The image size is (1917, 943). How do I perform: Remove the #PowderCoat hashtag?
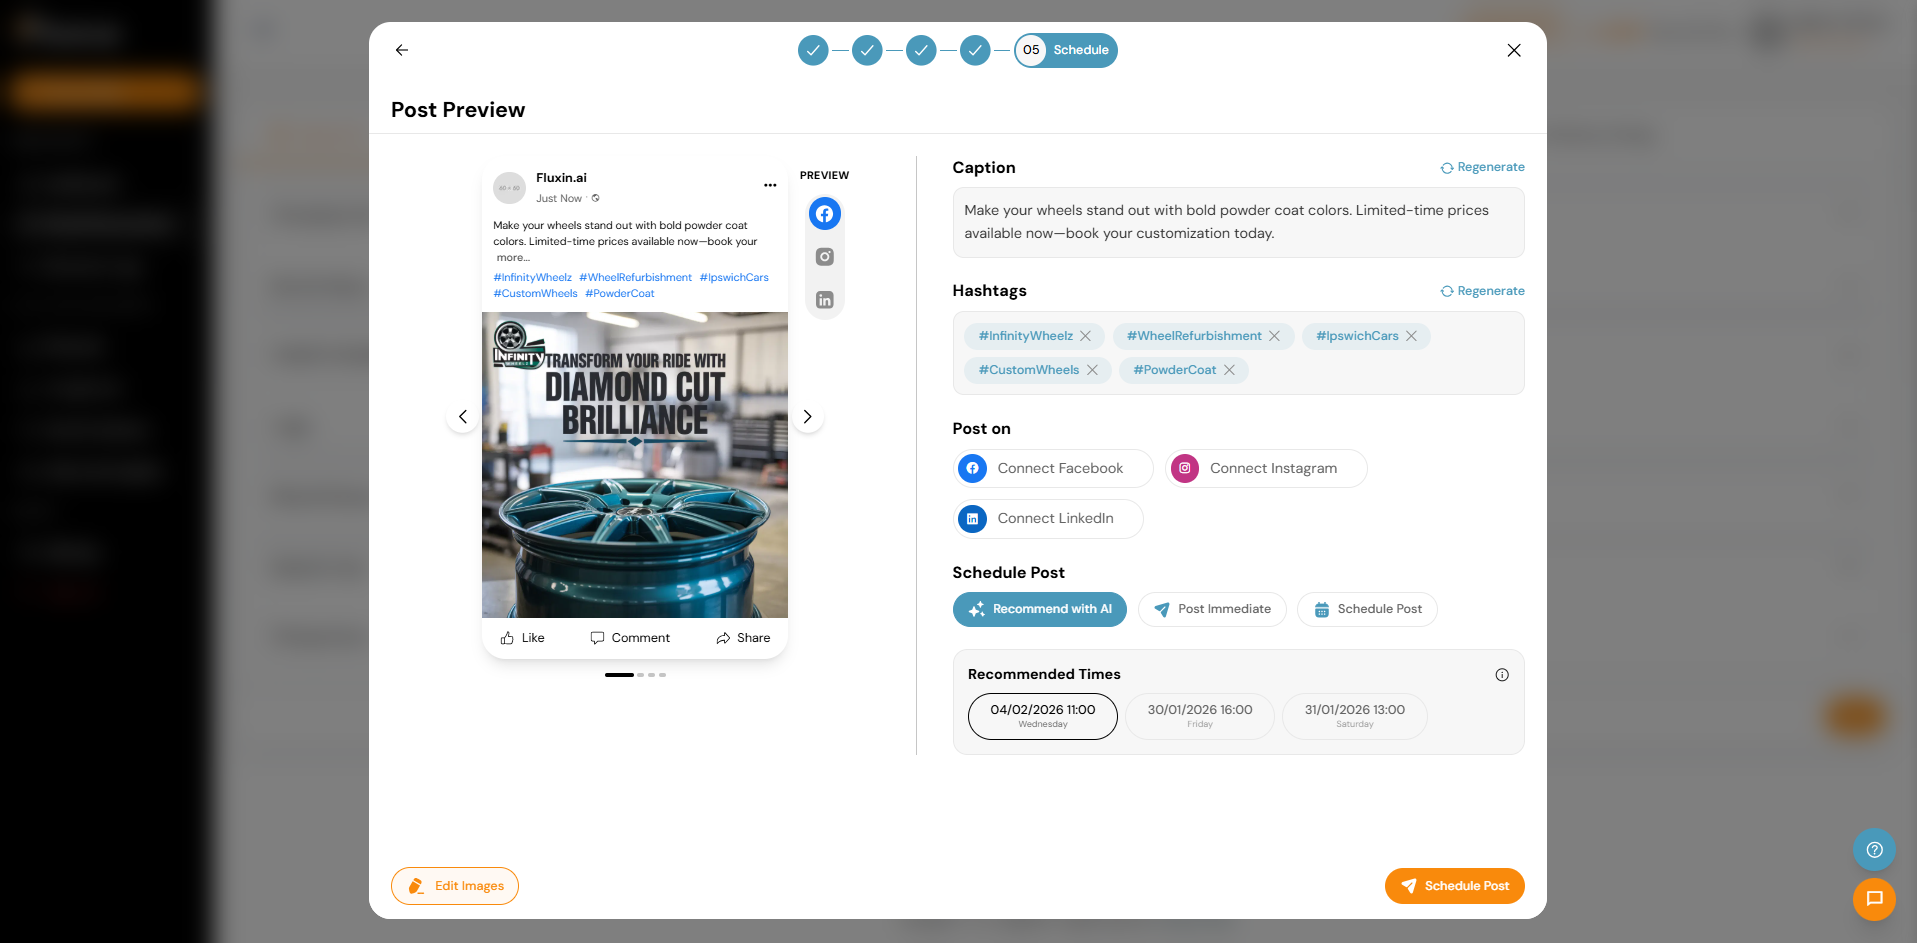[x=1231, y=370]
